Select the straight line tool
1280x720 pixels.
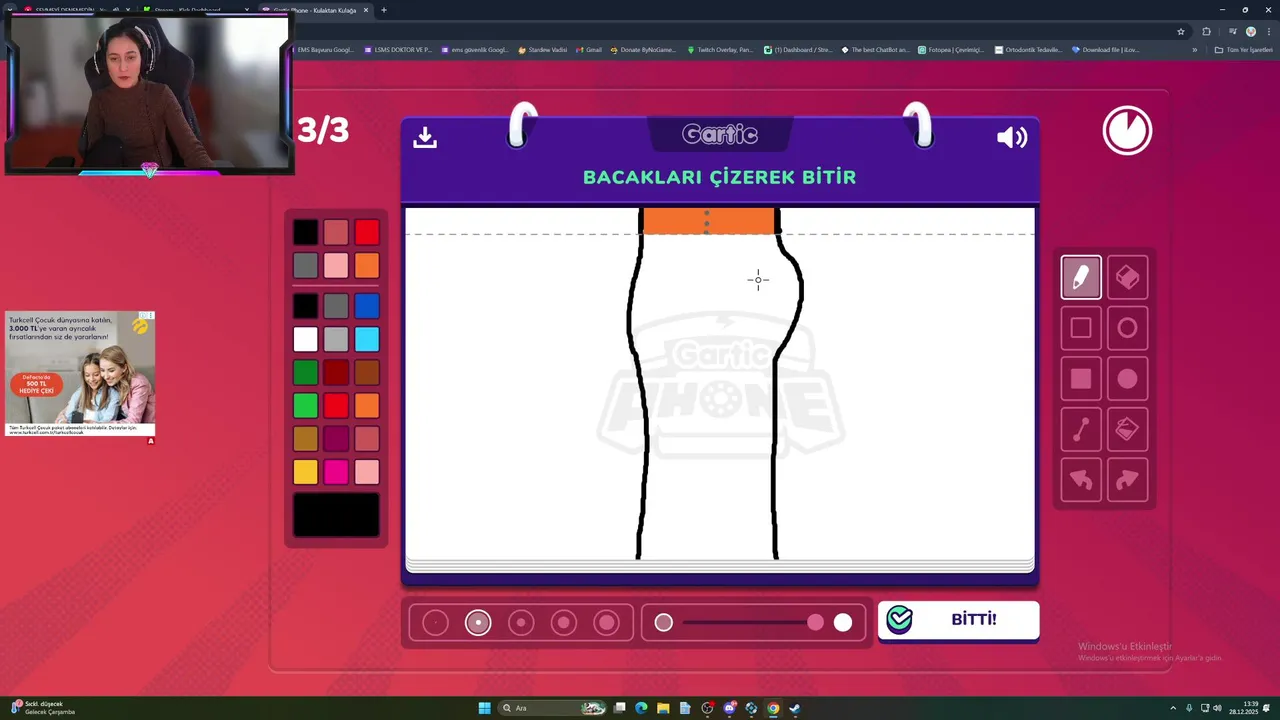[x=1081, y=429]
